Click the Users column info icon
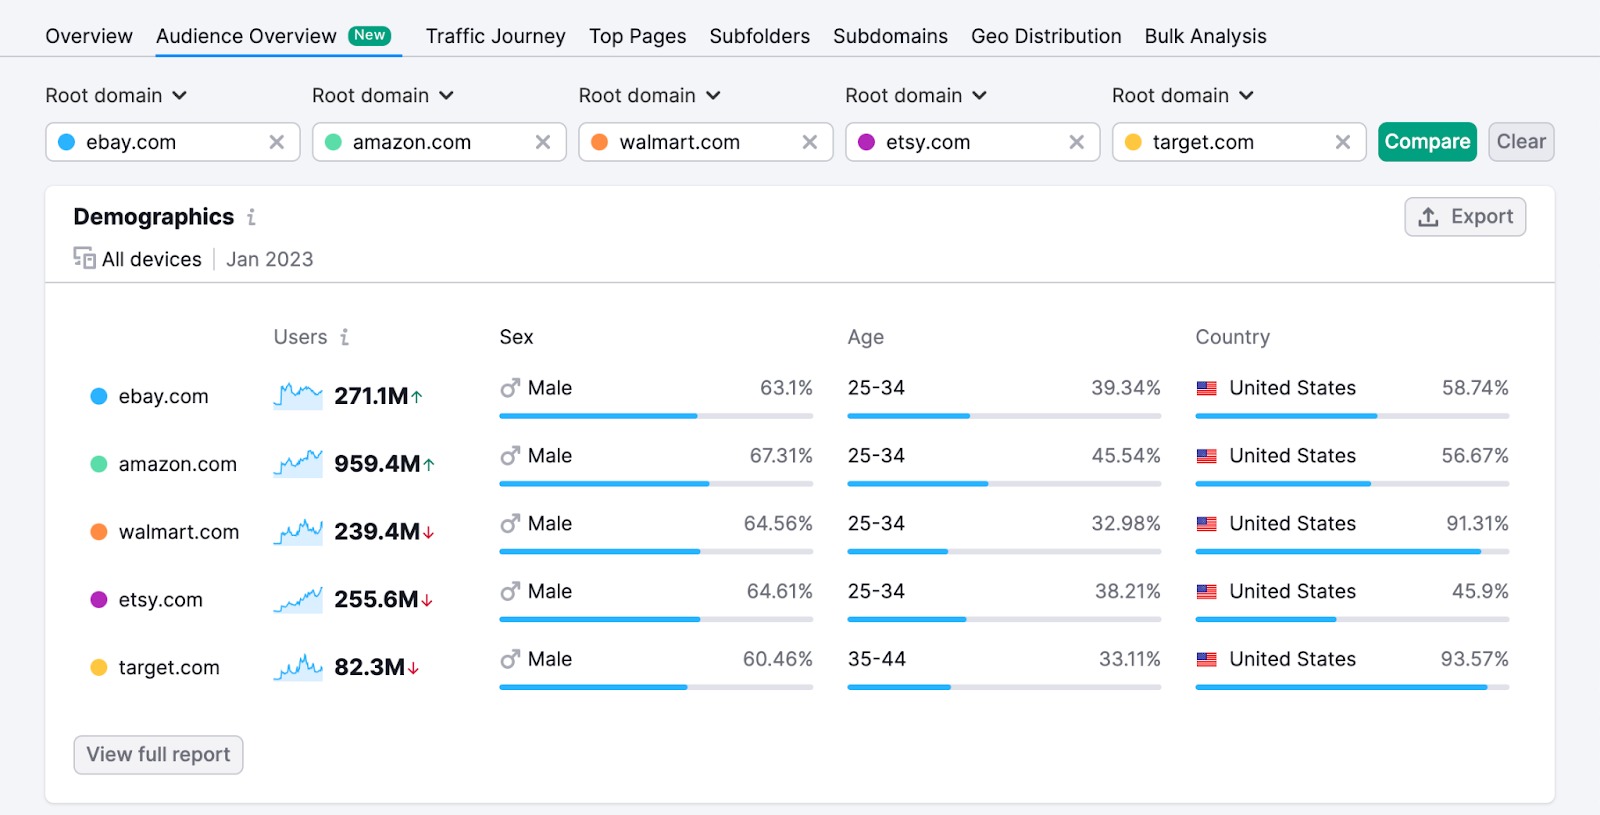This screenshot has width=1600, height=815. click(344, 337)
